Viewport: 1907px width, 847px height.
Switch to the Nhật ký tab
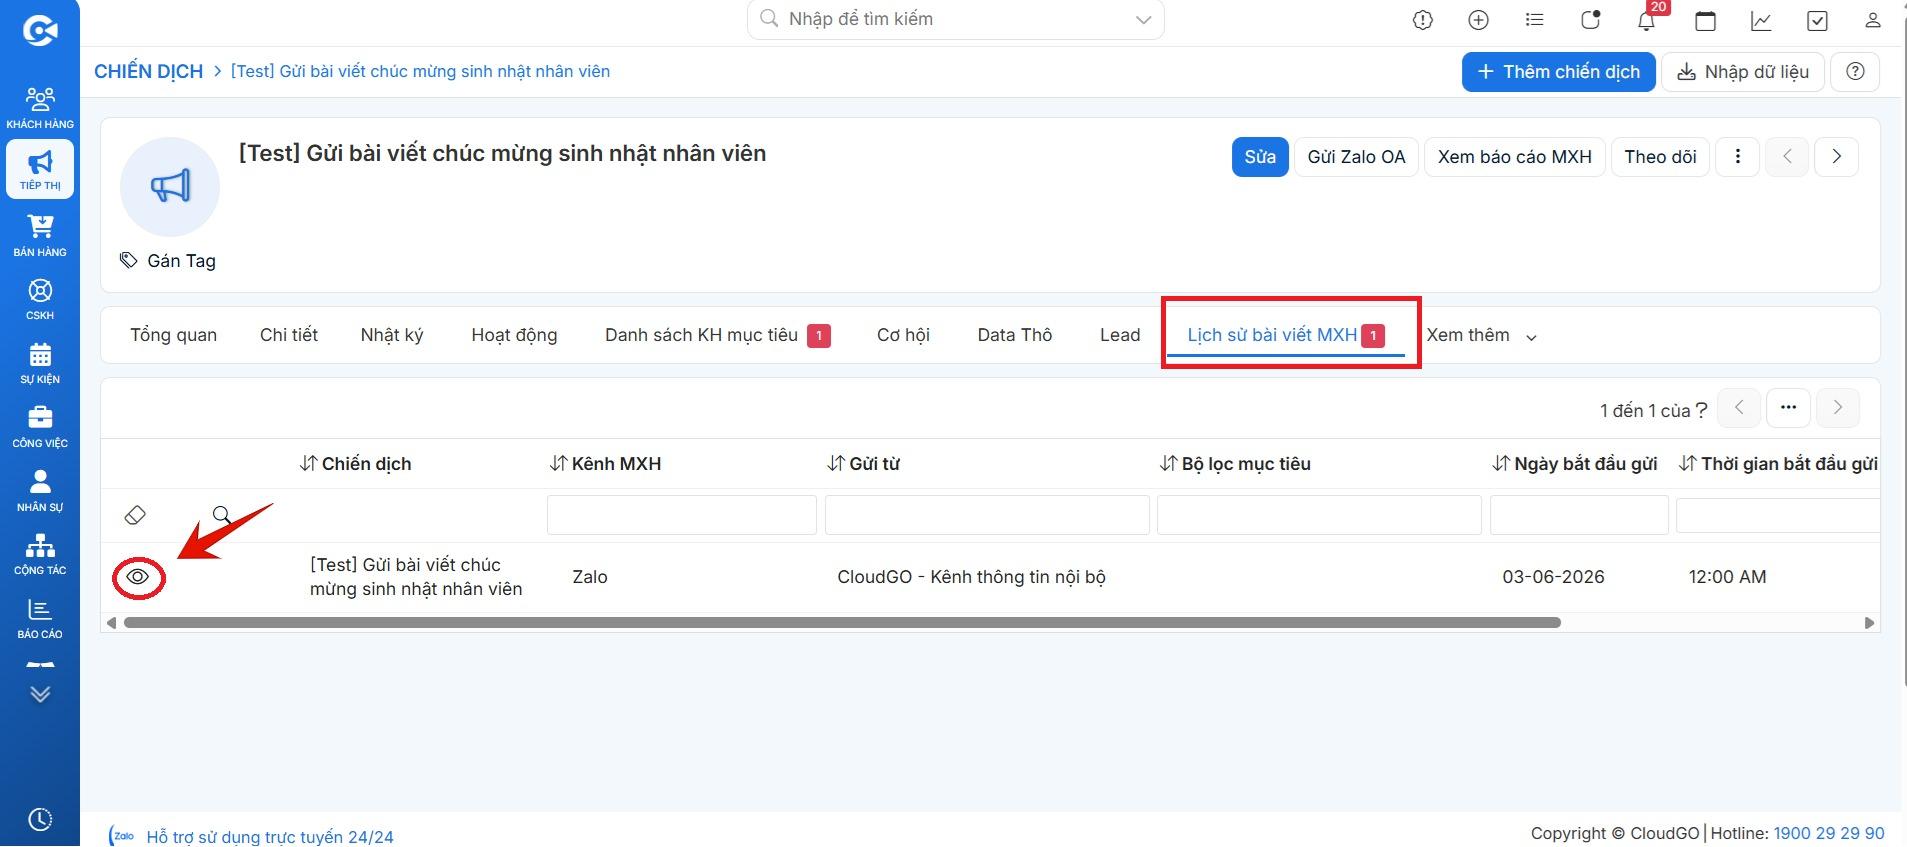(x=392, y=335)
